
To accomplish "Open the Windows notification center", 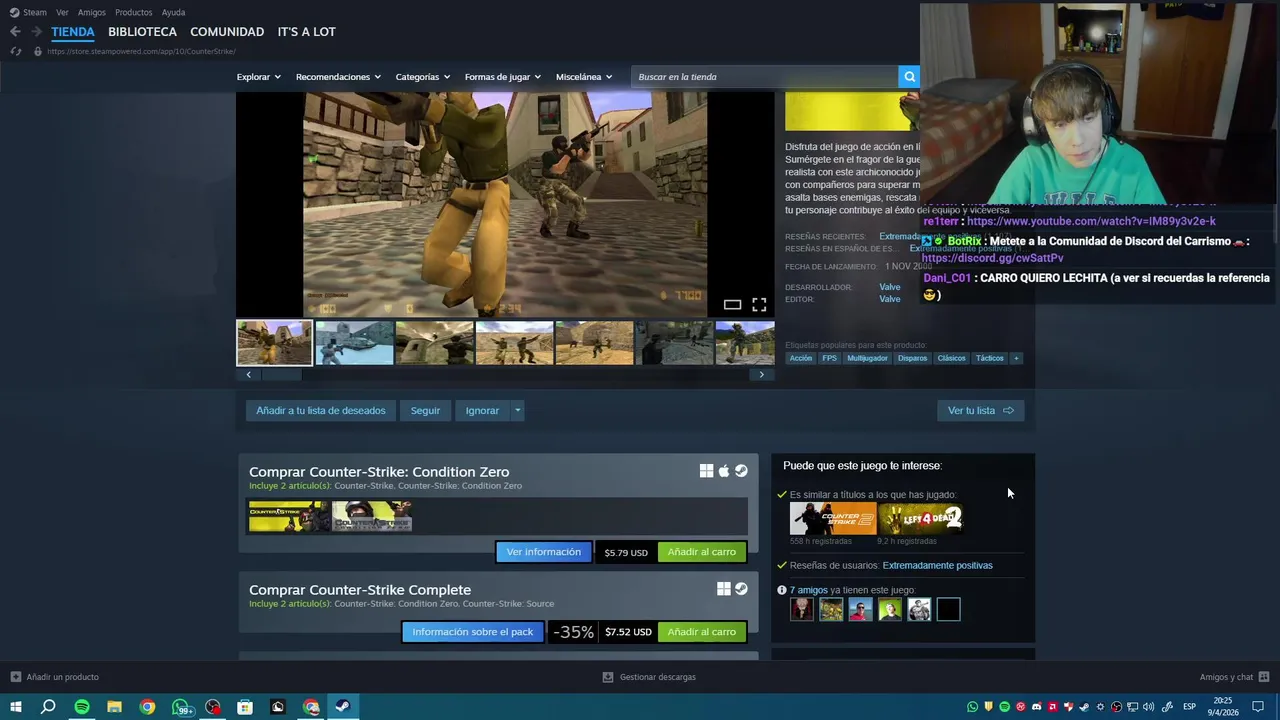I will click(1258, 707).
